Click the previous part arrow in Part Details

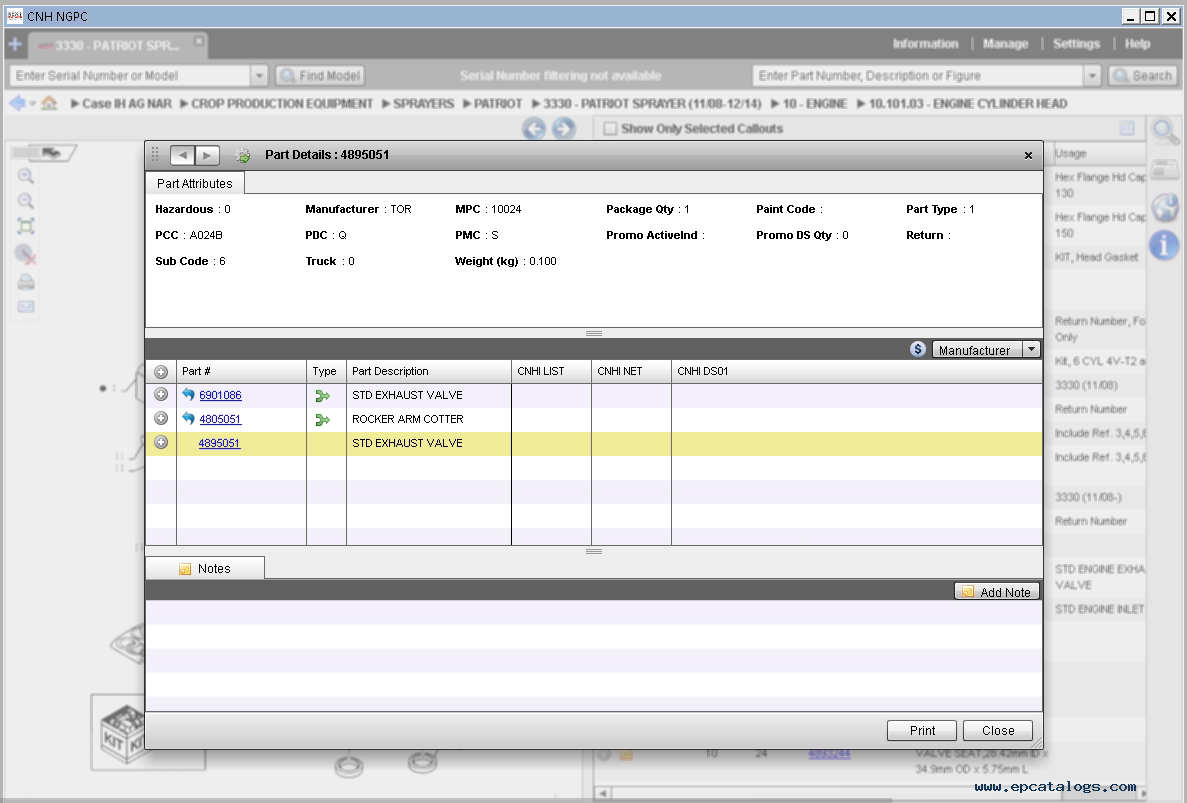[182, 155]
